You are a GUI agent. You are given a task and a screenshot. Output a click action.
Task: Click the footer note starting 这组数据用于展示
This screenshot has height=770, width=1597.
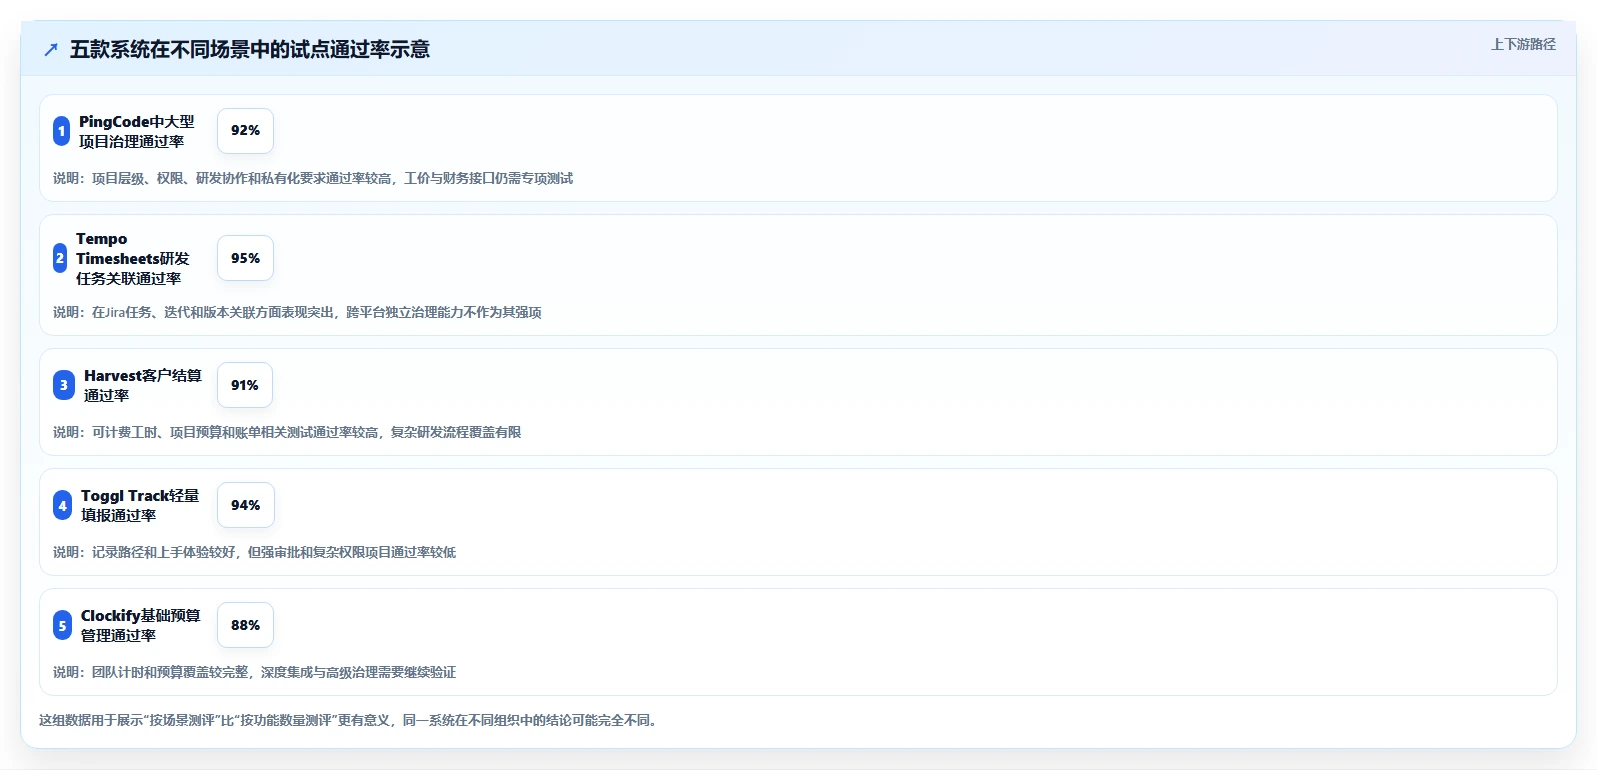coord(350,720)
